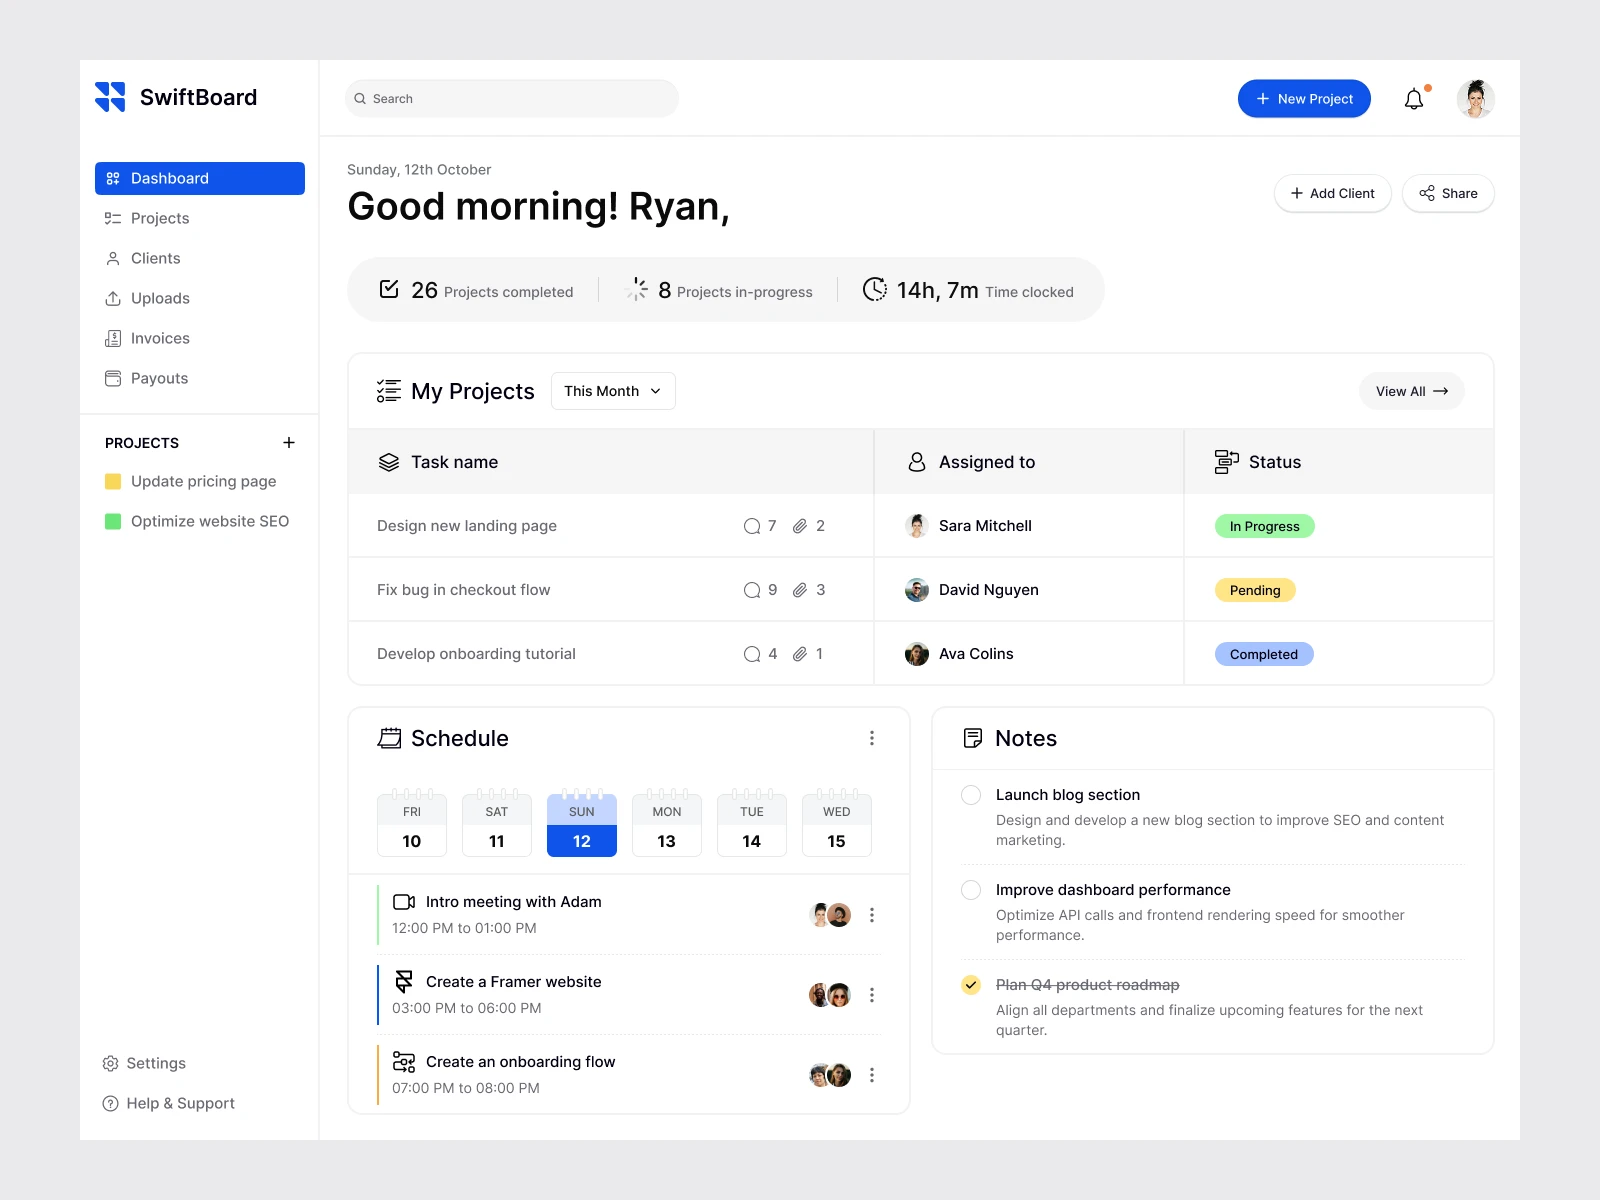This screenshot has height=1200, width=1600.
Task: Select Tuesday 14 in schedule
Action: coord(752,825)
